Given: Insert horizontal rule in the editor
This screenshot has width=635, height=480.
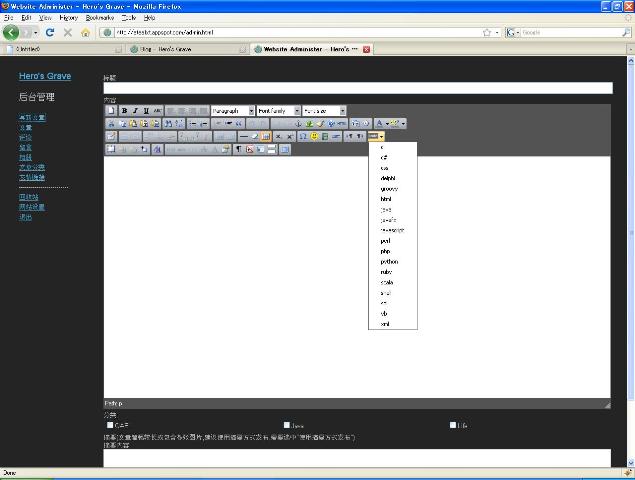Looking at the screenshot, I should (243, 137).
